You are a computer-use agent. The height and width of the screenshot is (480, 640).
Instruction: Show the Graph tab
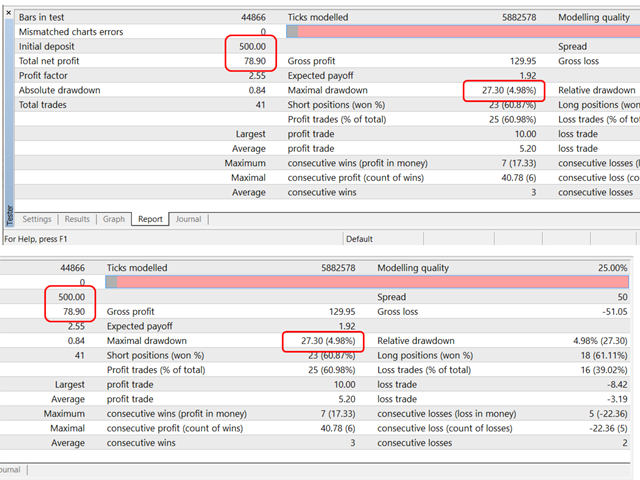tap(114, 219)
